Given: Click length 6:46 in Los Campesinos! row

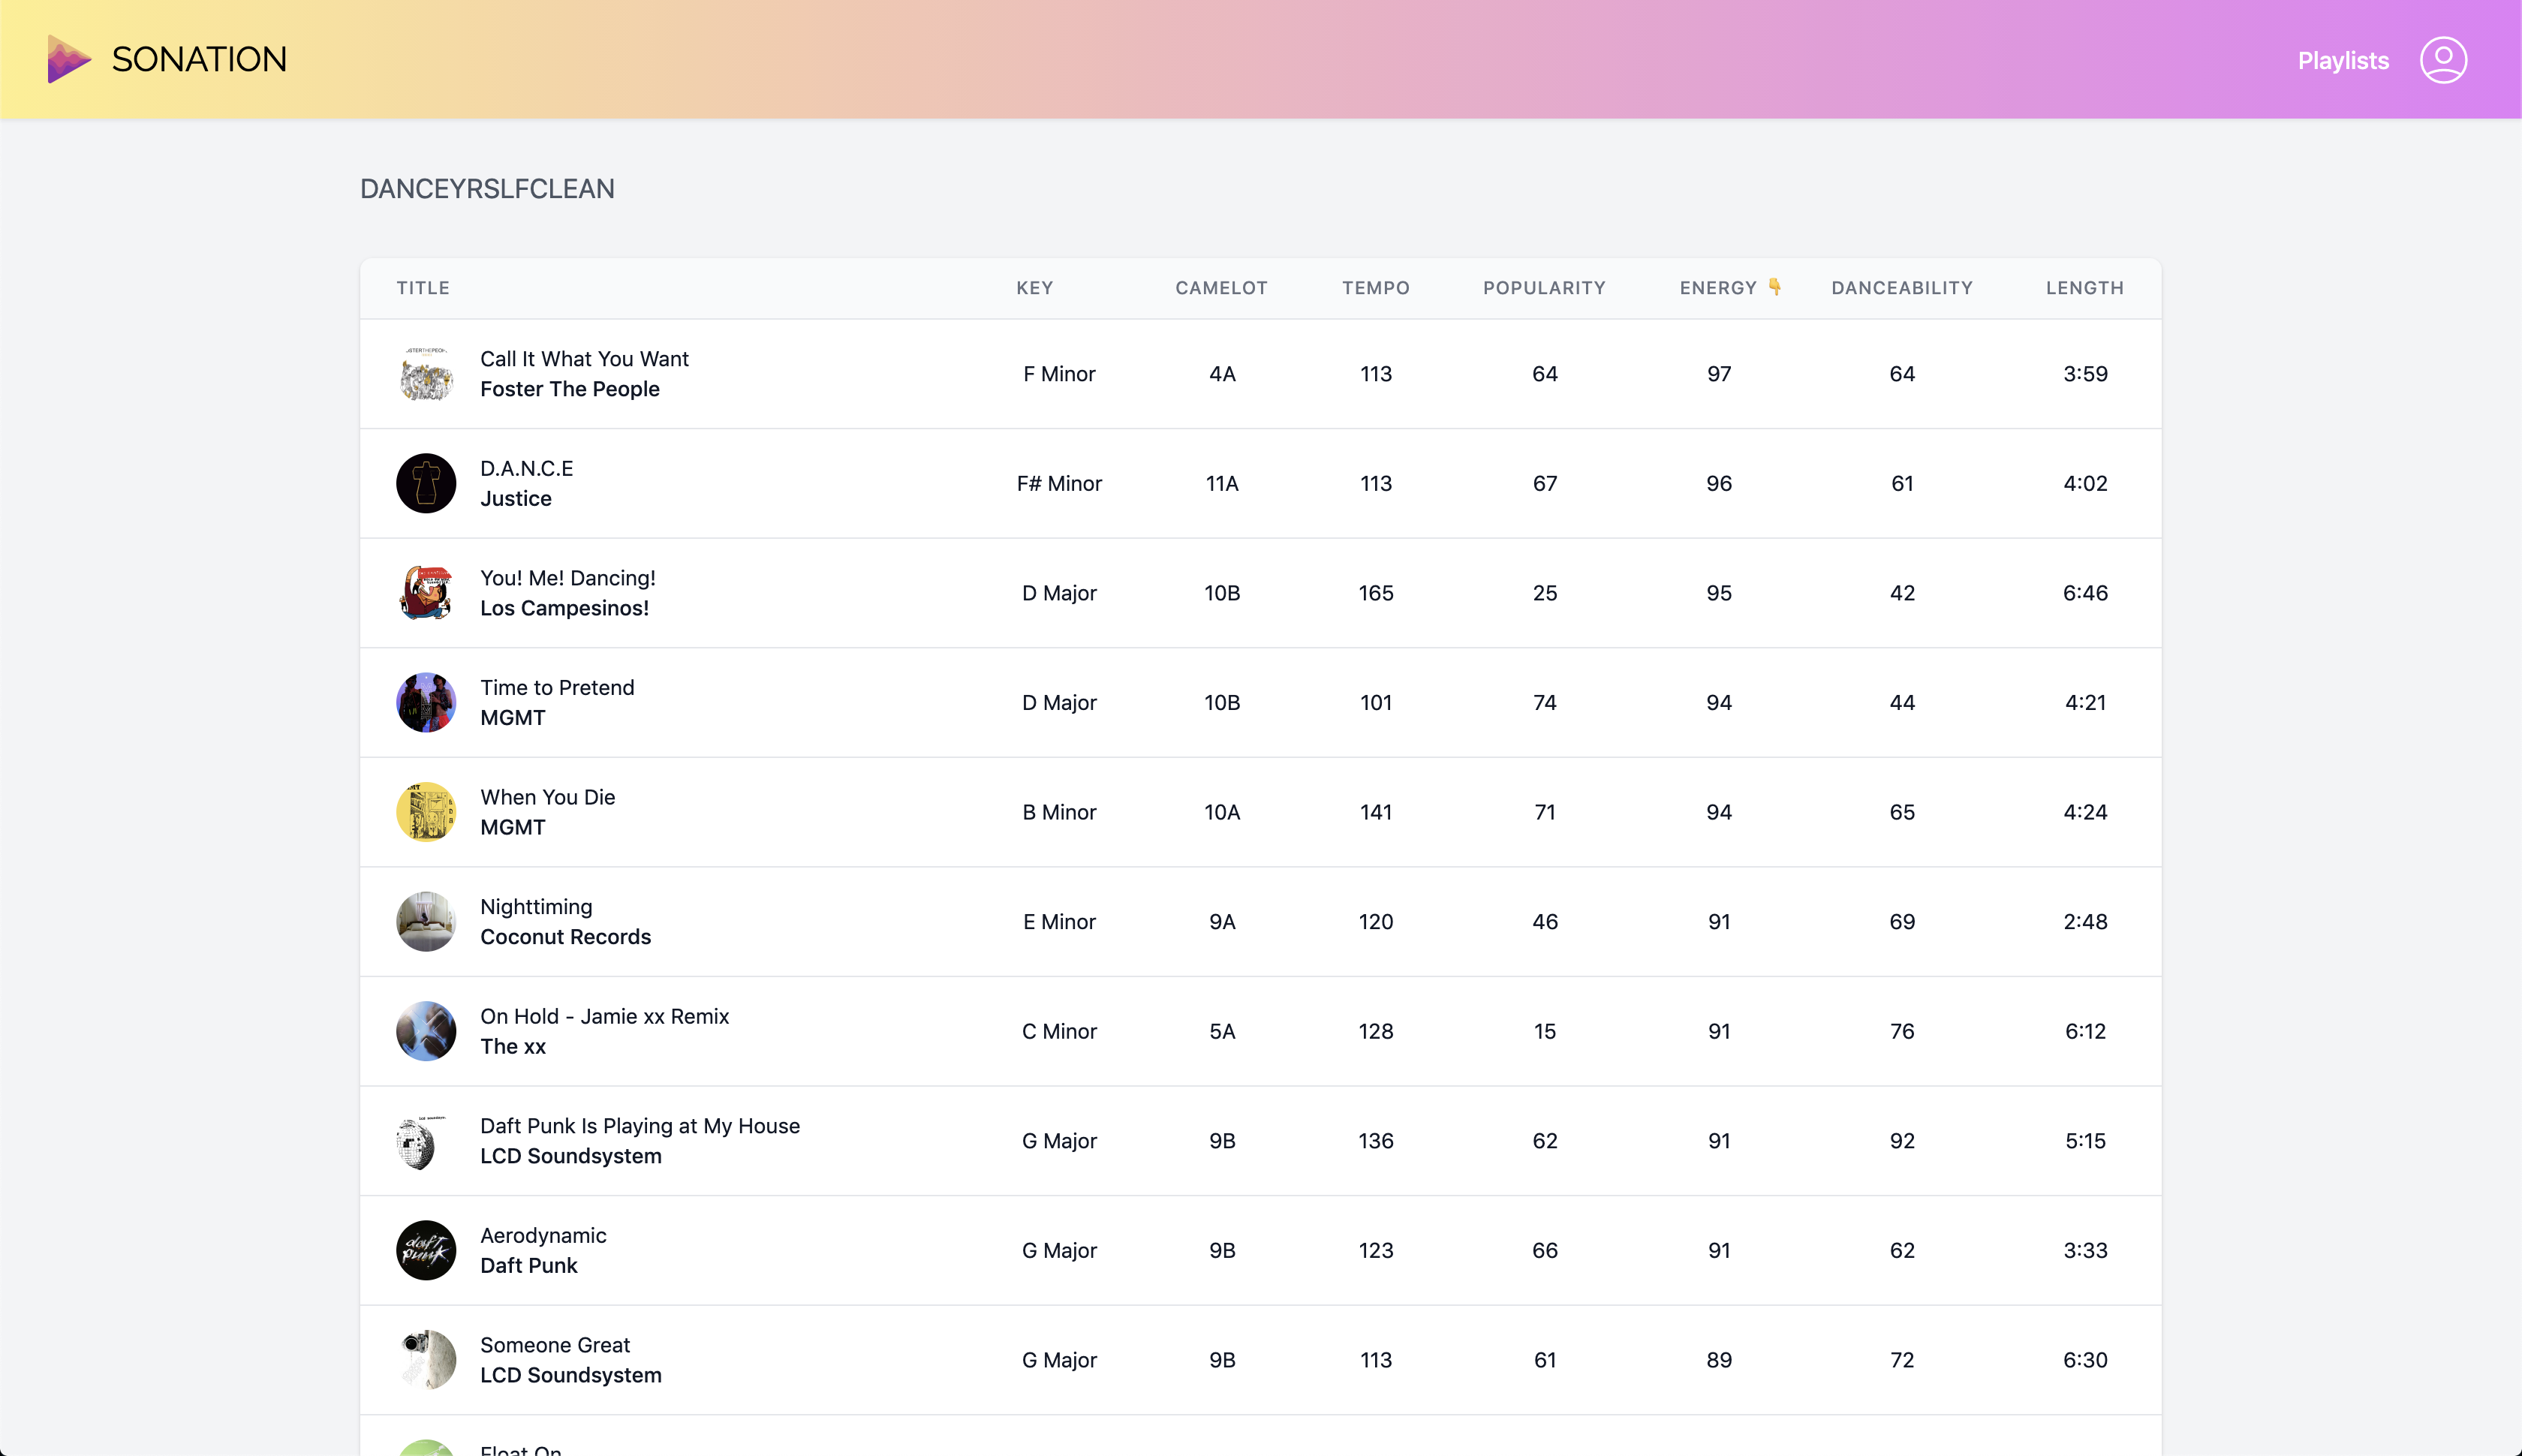Looking at the screenshot, I should coord(2085,593).
